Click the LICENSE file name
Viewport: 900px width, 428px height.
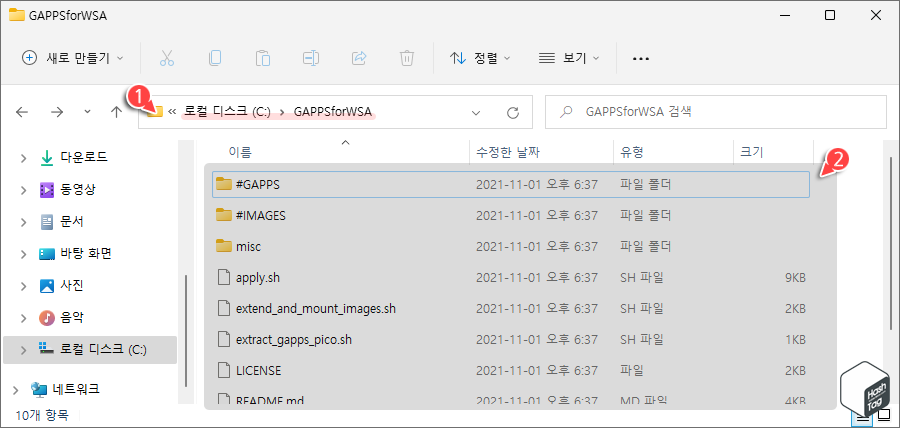[258, 371]
